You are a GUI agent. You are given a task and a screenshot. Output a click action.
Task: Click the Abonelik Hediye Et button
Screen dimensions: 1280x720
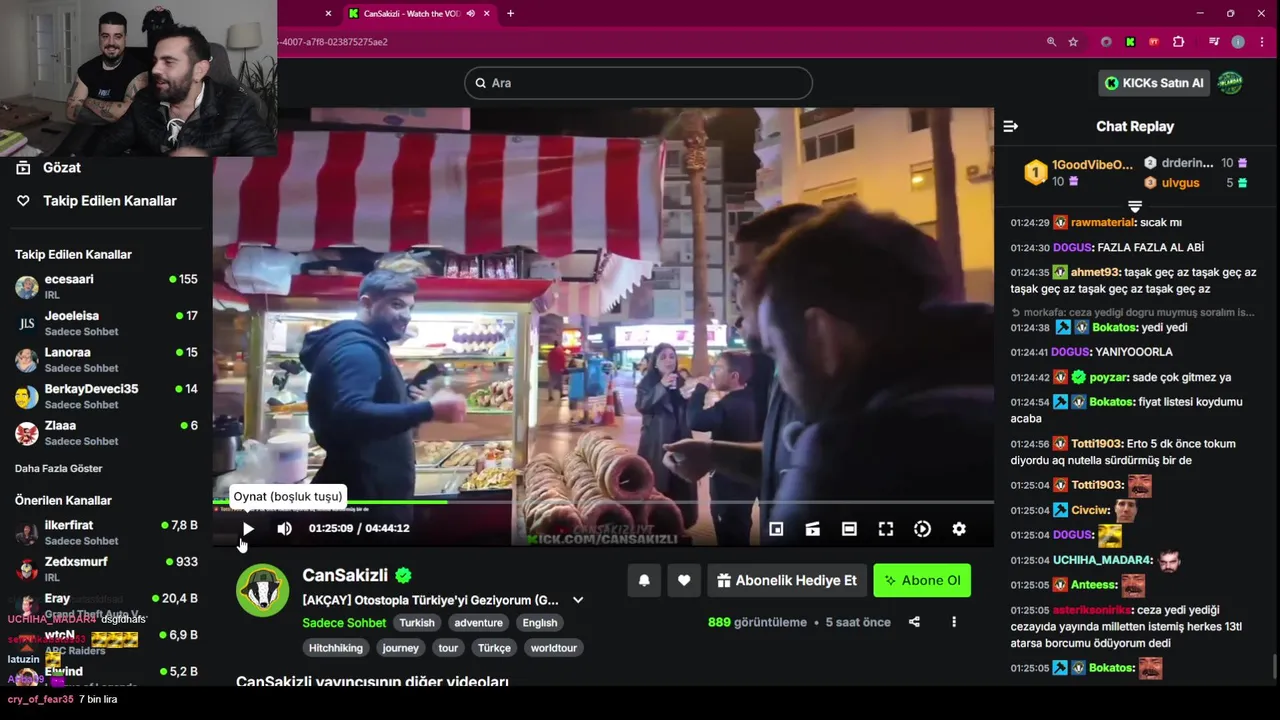787,580
